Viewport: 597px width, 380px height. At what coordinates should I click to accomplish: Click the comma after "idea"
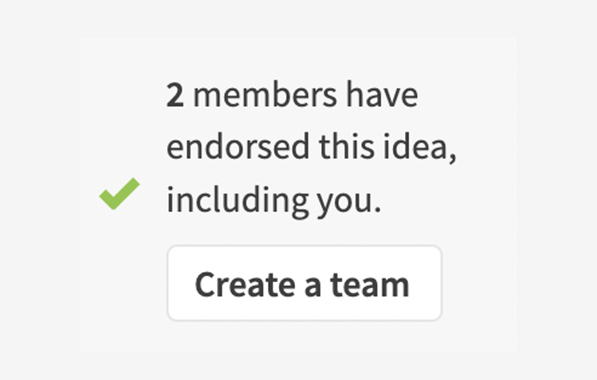pos(452,158)
